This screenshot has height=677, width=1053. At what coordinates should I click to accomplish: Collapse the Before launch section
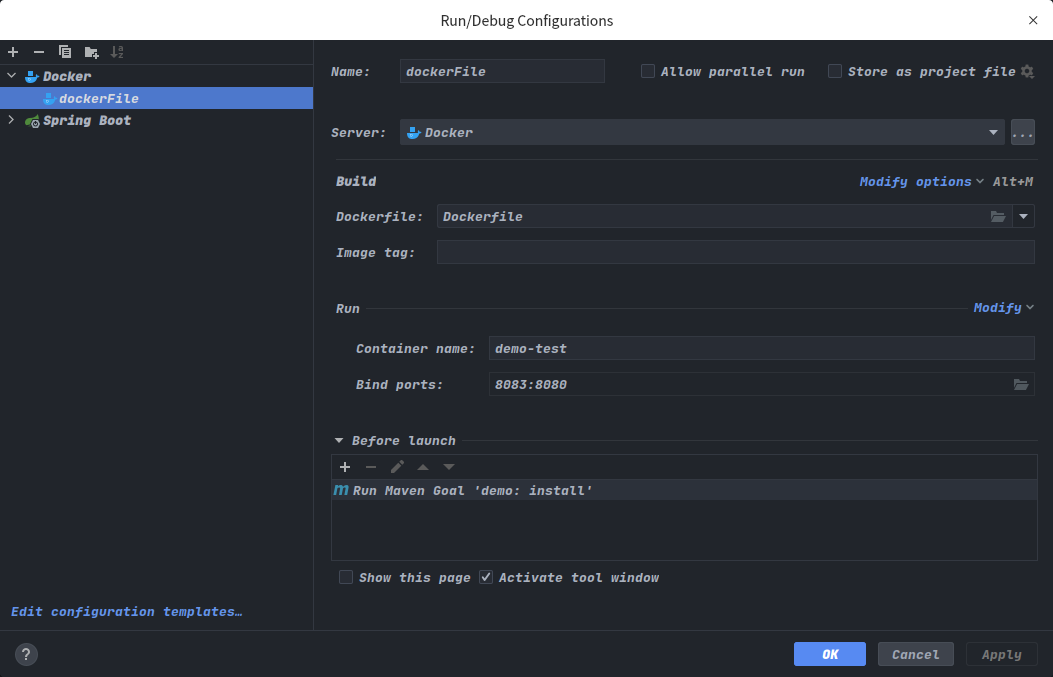pos(339,441)
